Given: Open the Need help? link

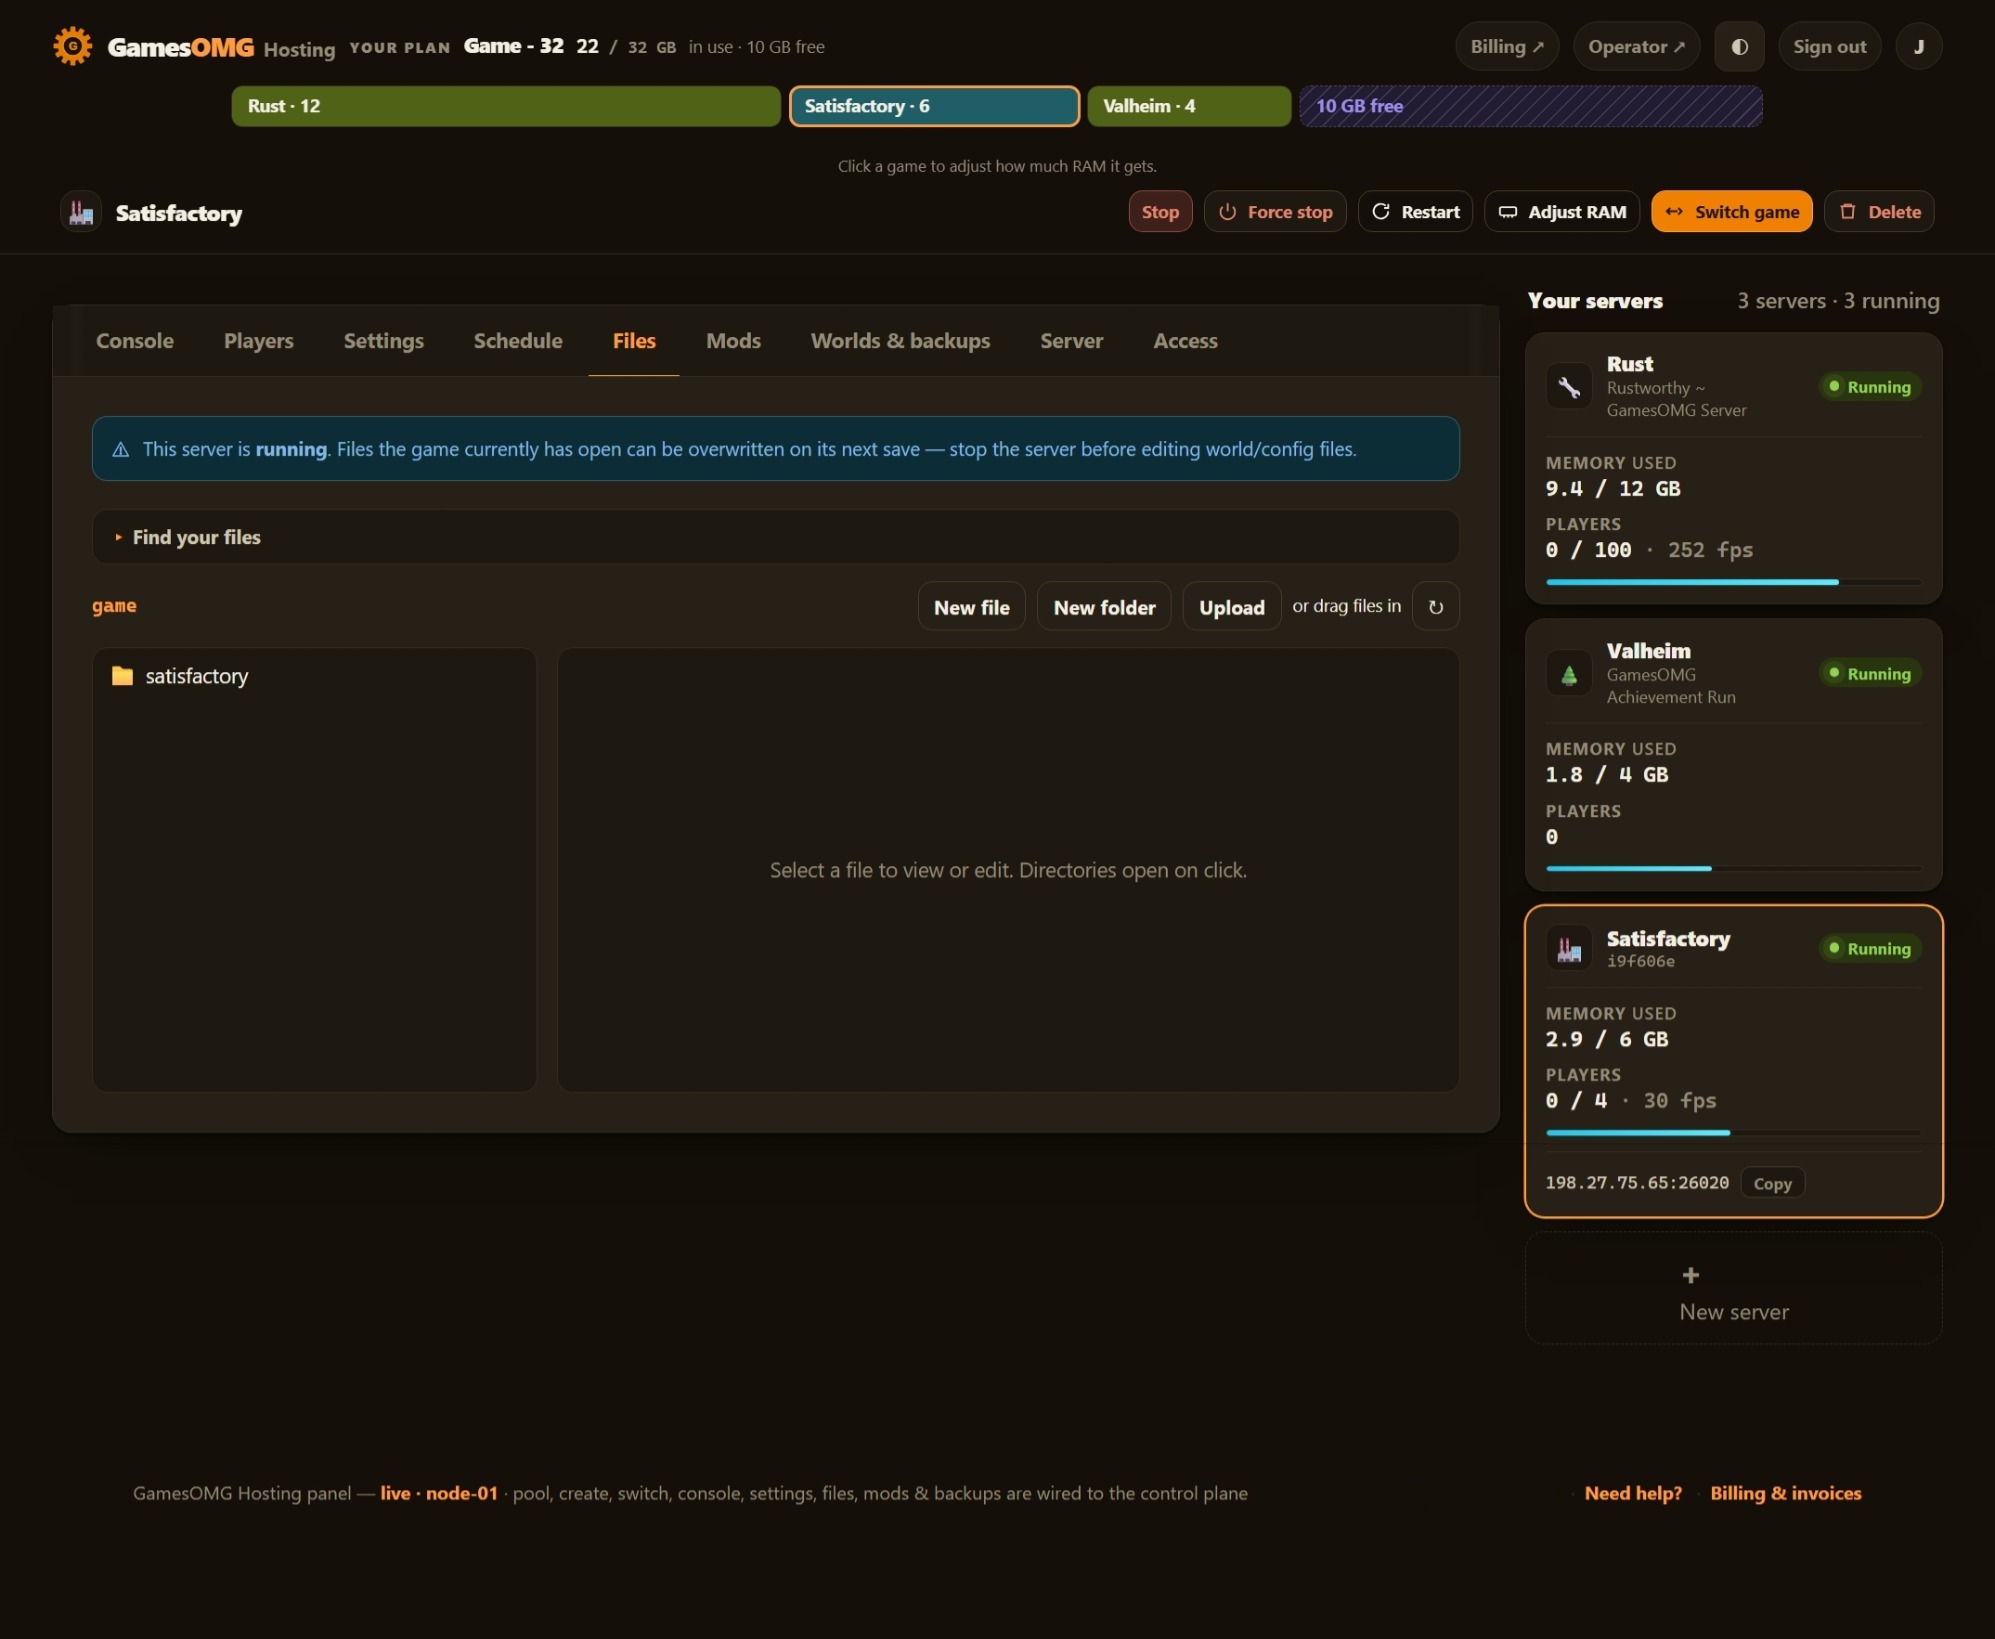Looking at the screenshot, I should point(1633,1493).
